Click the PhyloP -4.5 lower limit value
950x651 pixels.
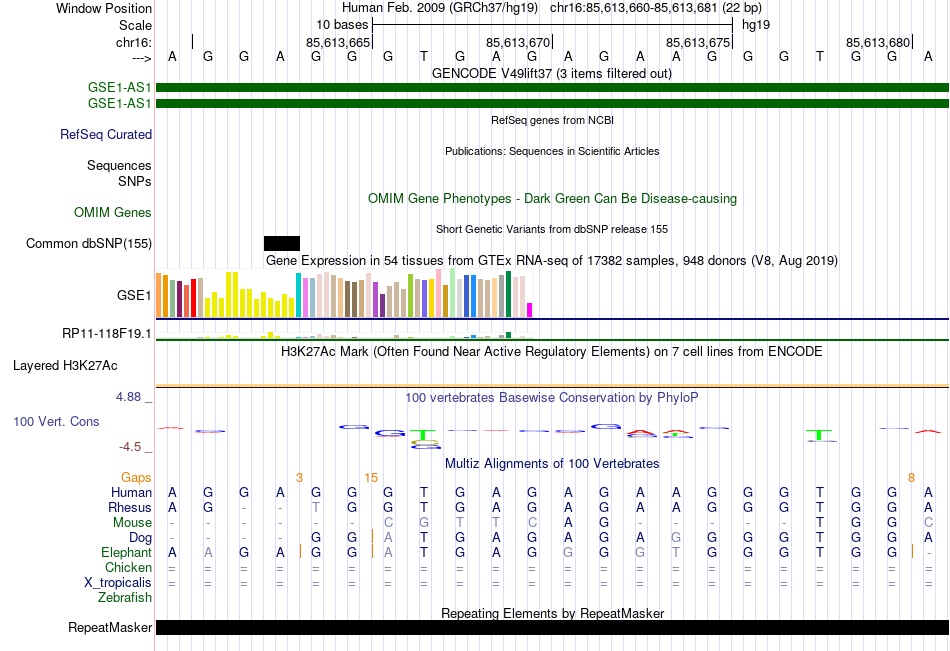coord(130,447)
